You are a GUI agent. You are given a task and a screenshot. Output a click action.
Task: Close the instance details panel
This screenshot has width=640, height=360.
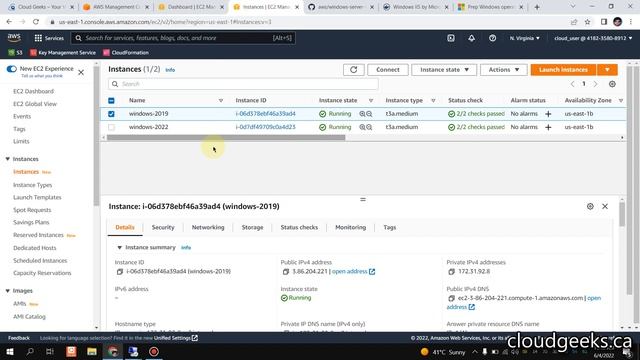[605, 207]
